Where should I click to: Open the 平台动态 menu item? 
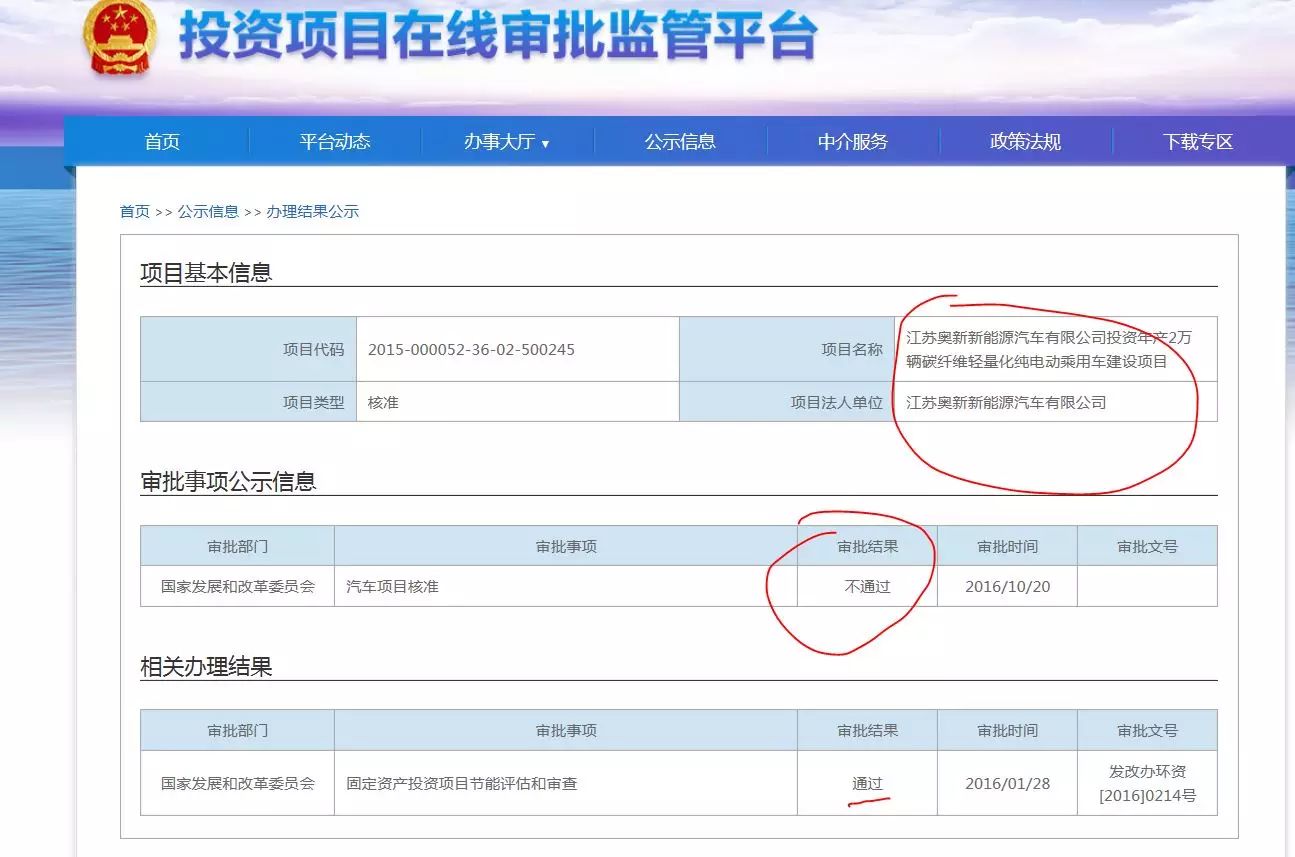(335, 142)
